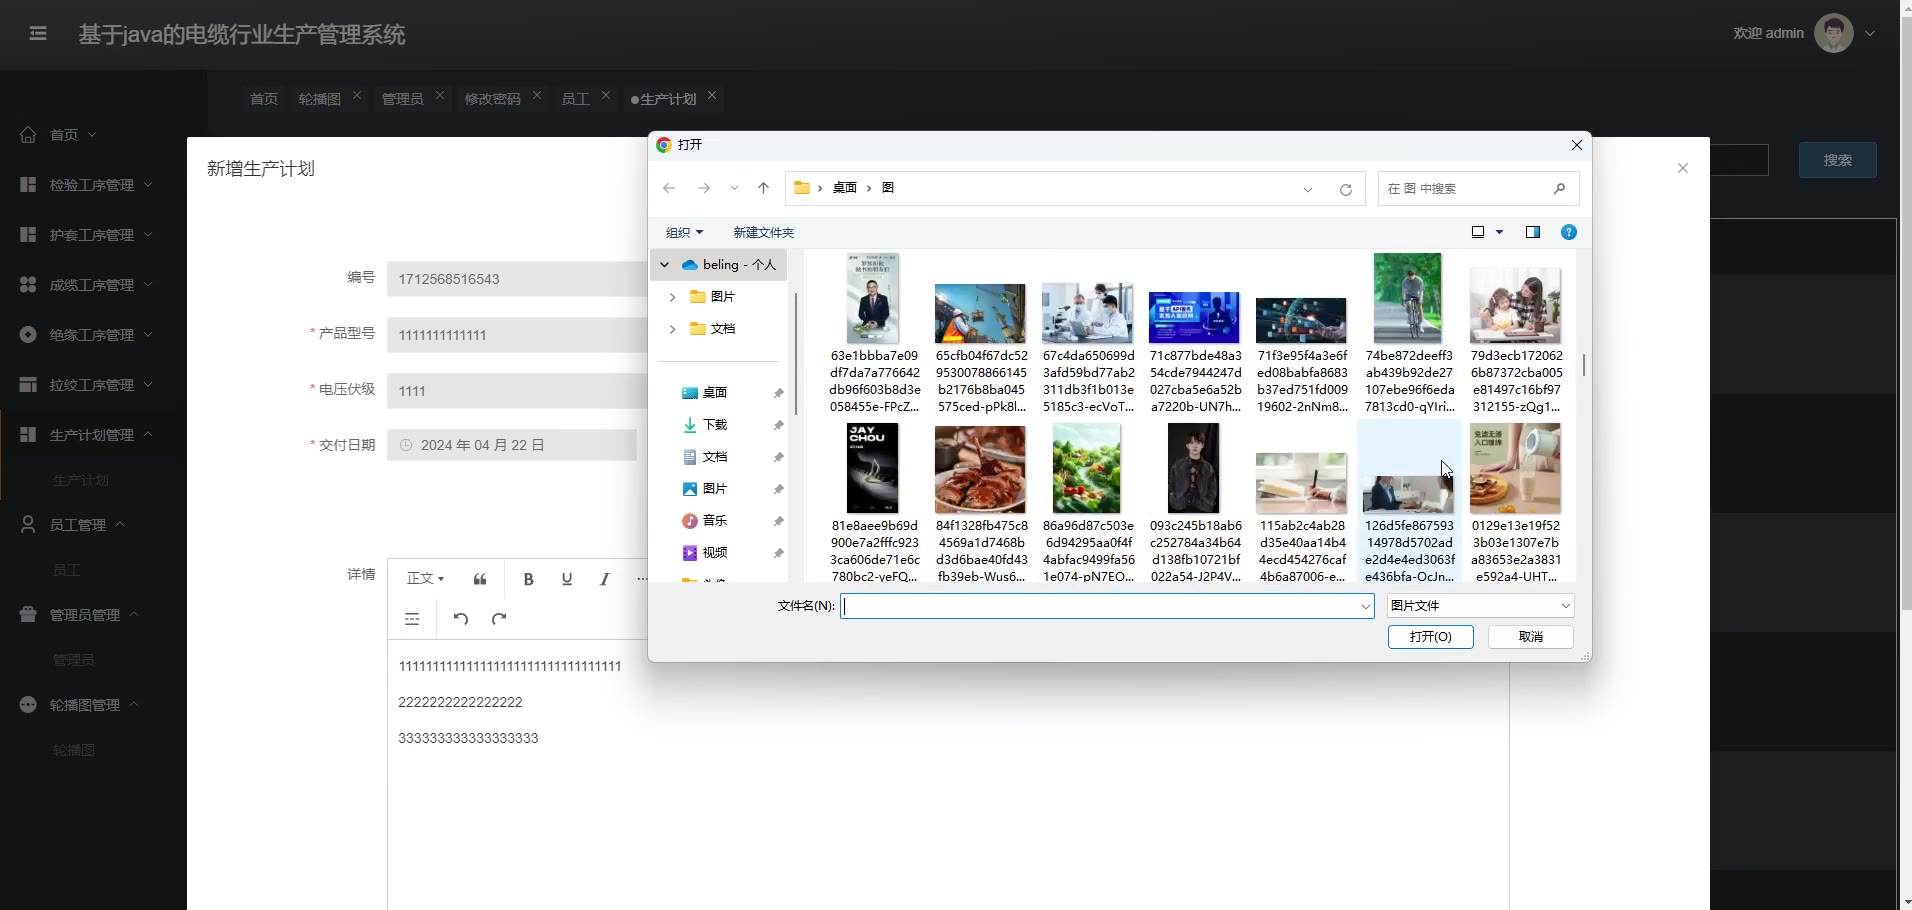Select the cyclist photo thumbnail 74be872deeff3
Image resolution: width=1912 pixels, height=910 pixels.
tap(1408, 299)
